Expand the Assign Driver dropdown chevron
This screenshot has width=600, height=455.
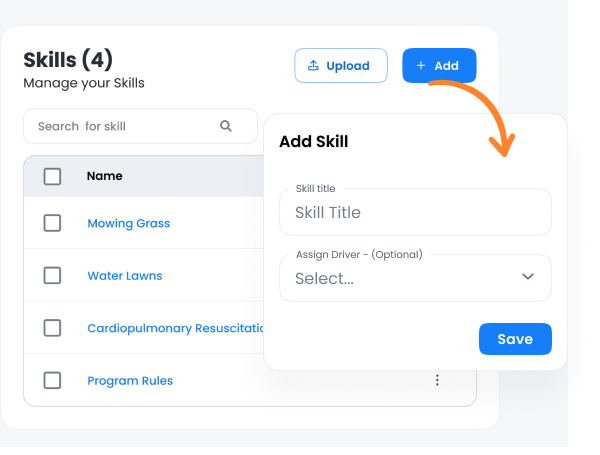528,277
